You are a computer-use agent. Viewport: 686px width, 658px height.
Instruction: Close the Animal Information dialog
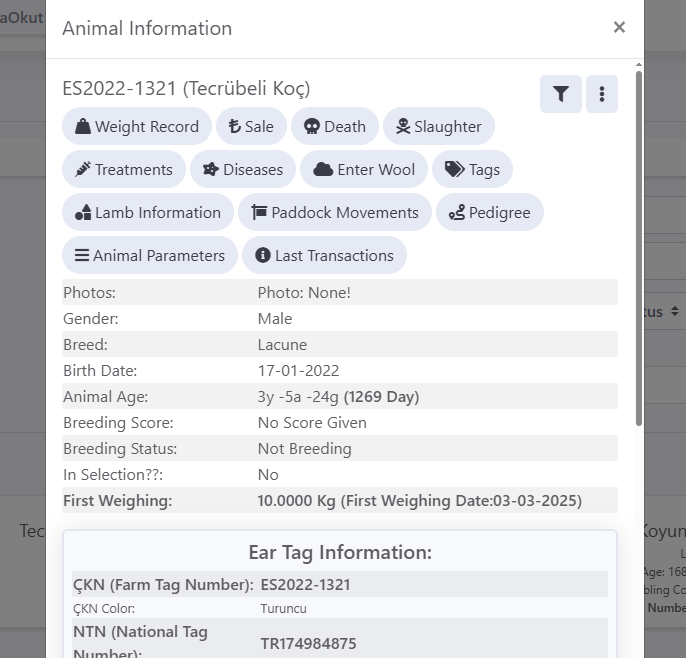[x=619, y=28]
